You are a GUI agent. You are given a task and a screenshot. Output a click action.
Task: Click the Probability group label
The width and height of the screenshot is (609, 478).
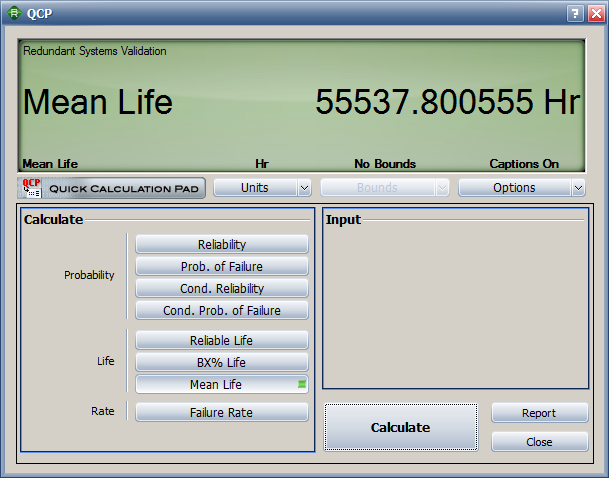[x=89, y=275]
